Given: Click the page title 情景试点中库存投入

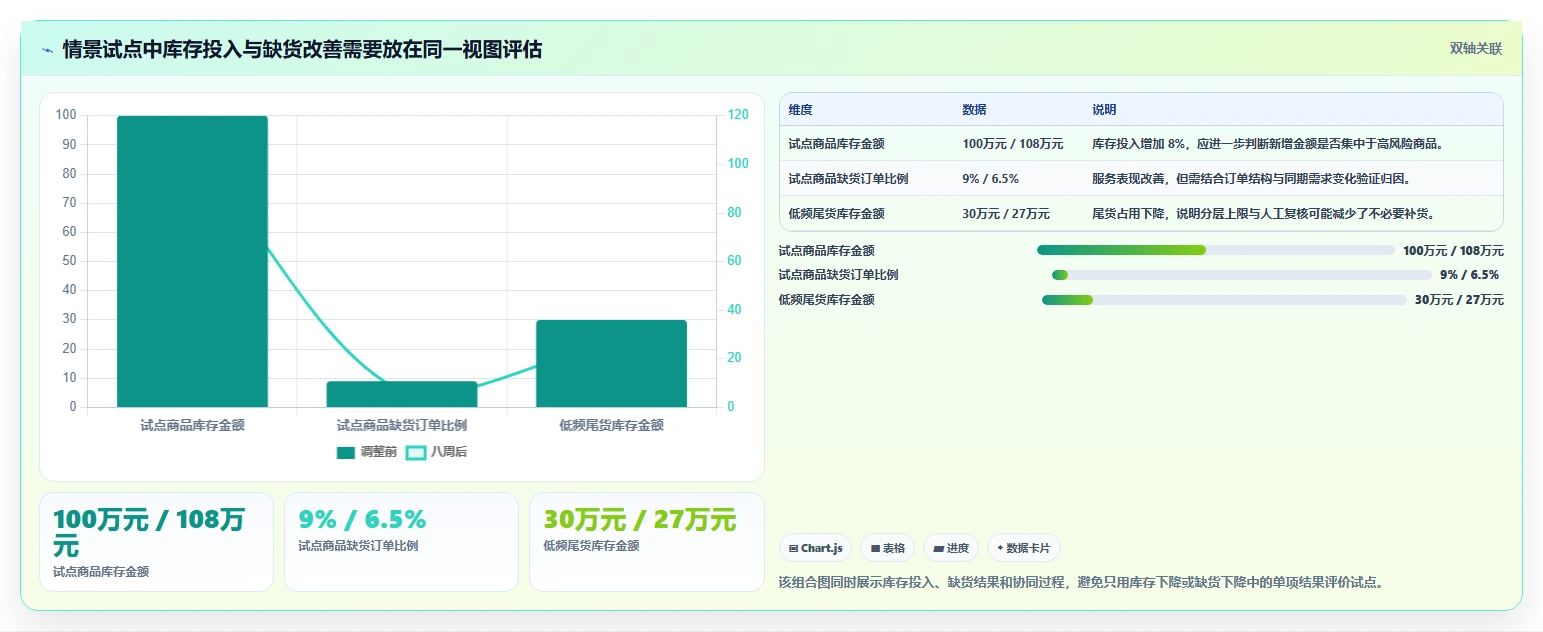Looking at the screenshot, I should (x=302, y=49).
